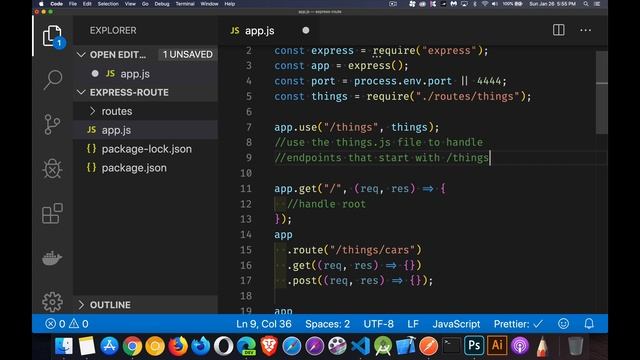Open Visual Studio Code from the dock
Screen dimensions: 640x360
coord(360,346)
